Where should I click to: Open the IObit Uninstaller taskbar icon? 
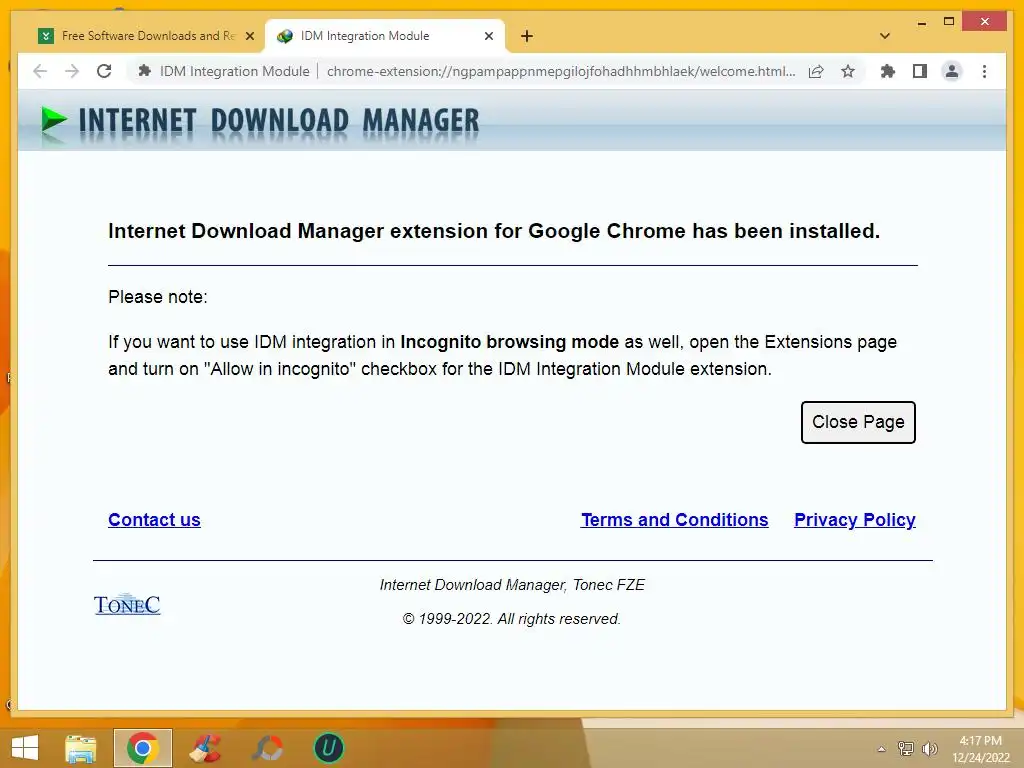click(x=328, y=748)
